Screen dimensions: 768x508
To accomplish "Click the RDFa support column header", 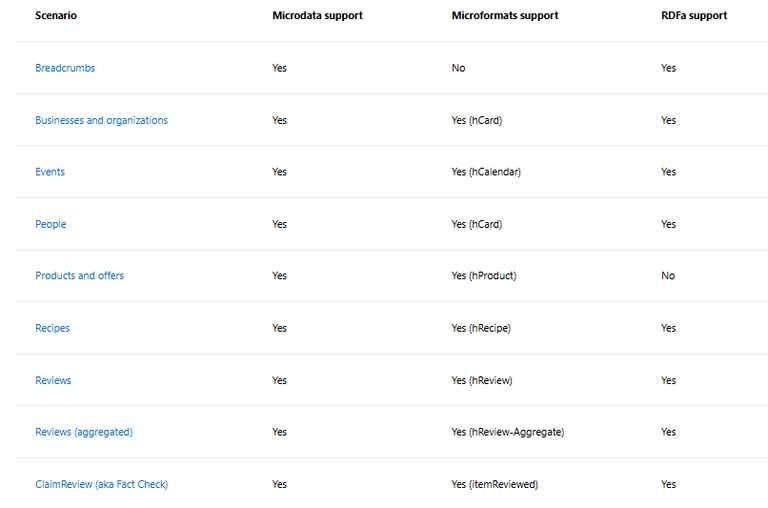I will point(694,16).
